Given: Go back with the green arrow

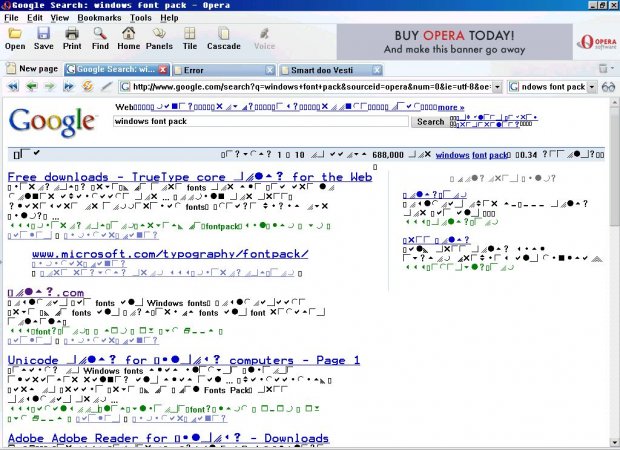Looking at the screenshot, I should pyautogui.click(x=32, y=86).
